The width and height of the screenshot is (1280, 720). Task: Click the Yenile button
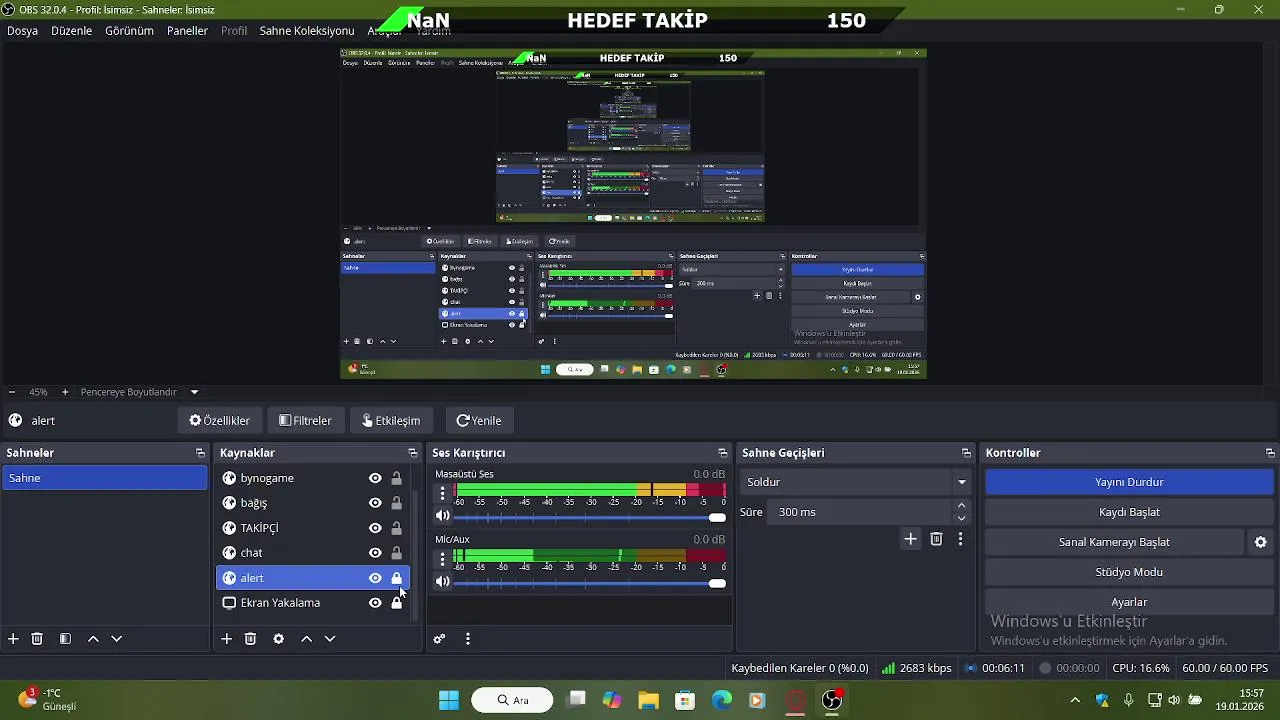pyautogui.click(x=479, y=421)
